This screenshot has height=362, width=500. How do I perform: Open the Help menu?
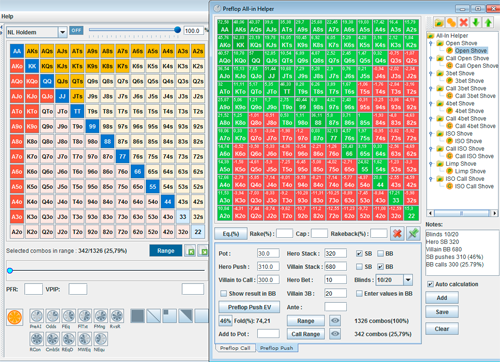tap(7, 16)
